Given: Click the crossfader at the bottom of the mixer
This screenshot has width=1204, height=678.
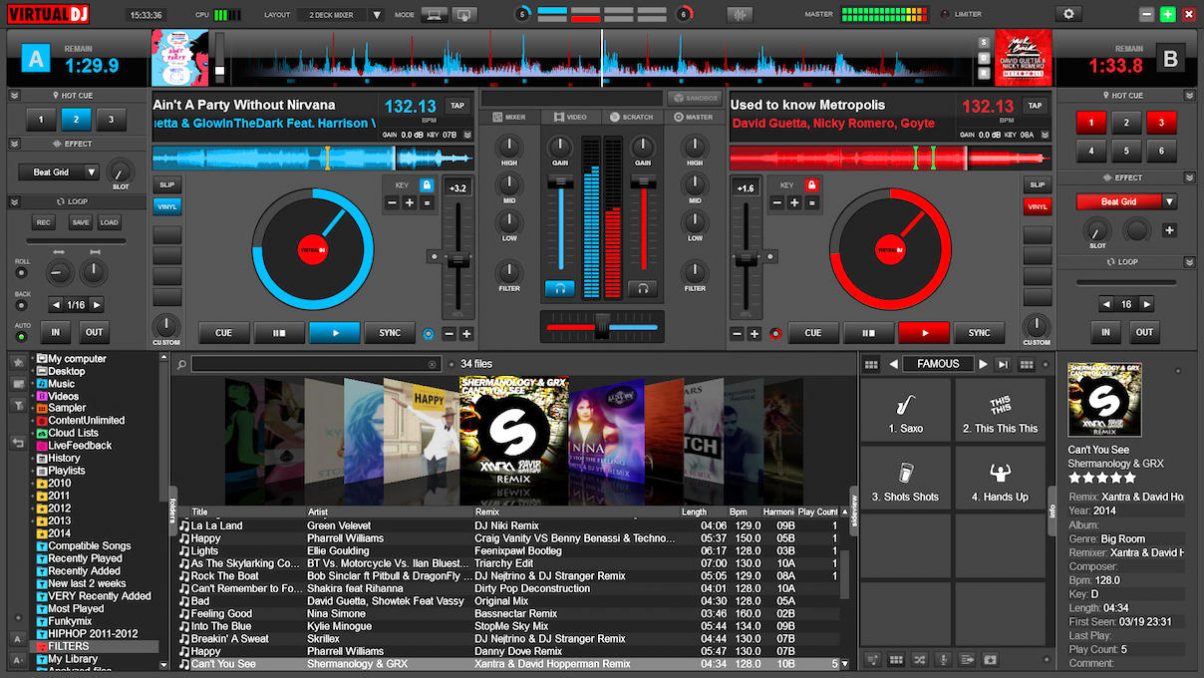Looking at the screenshot, I should click(x=601, y=326).
